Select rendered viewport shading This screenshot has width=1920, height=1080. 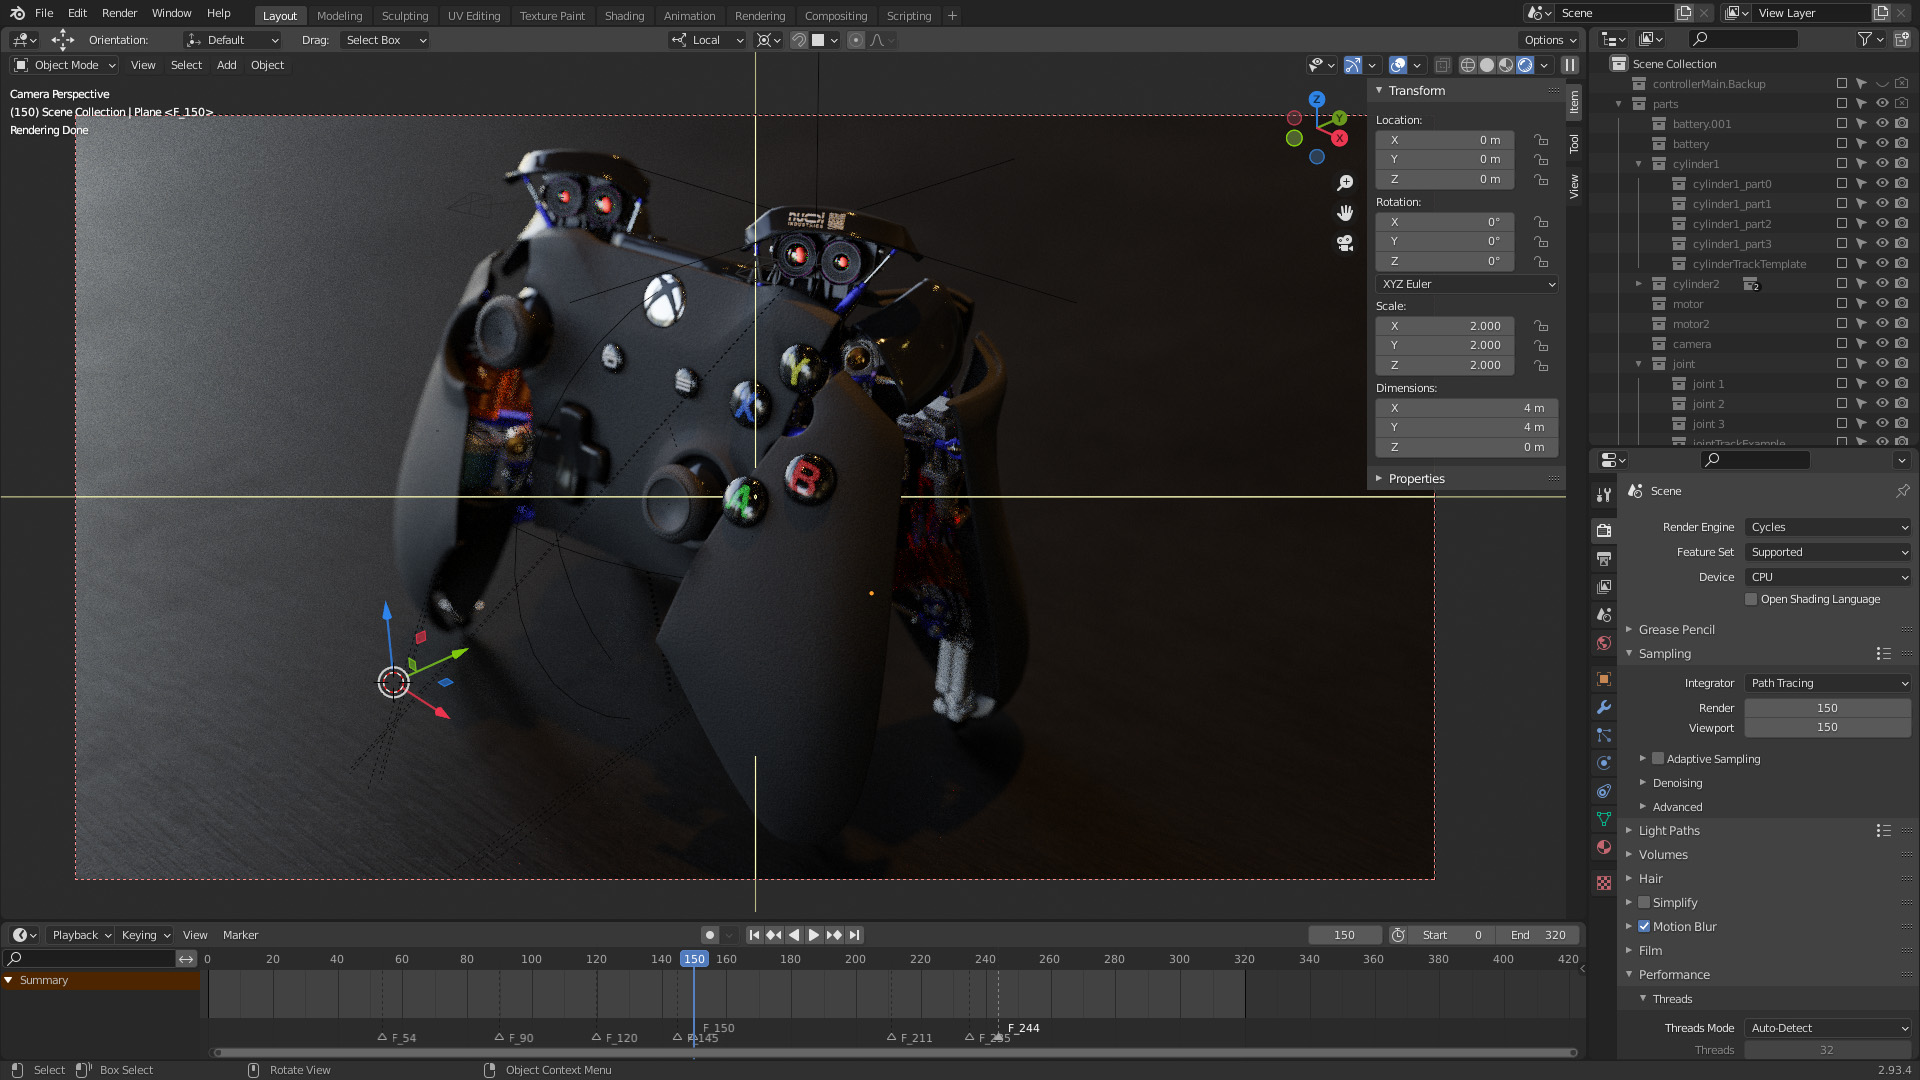coord(1525,65)
